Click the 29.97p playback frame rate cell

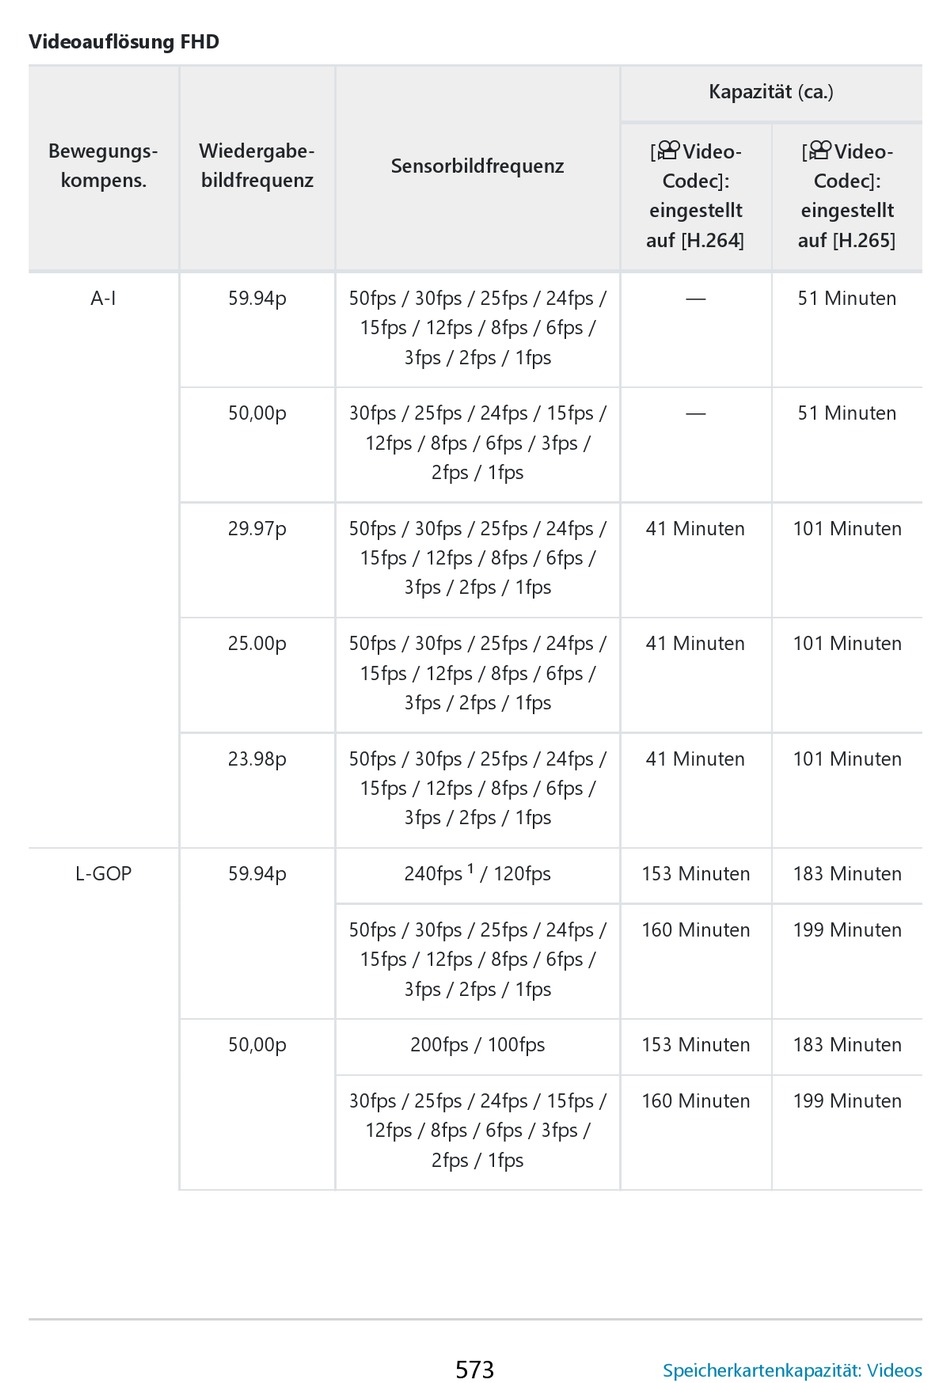[257, 529]
